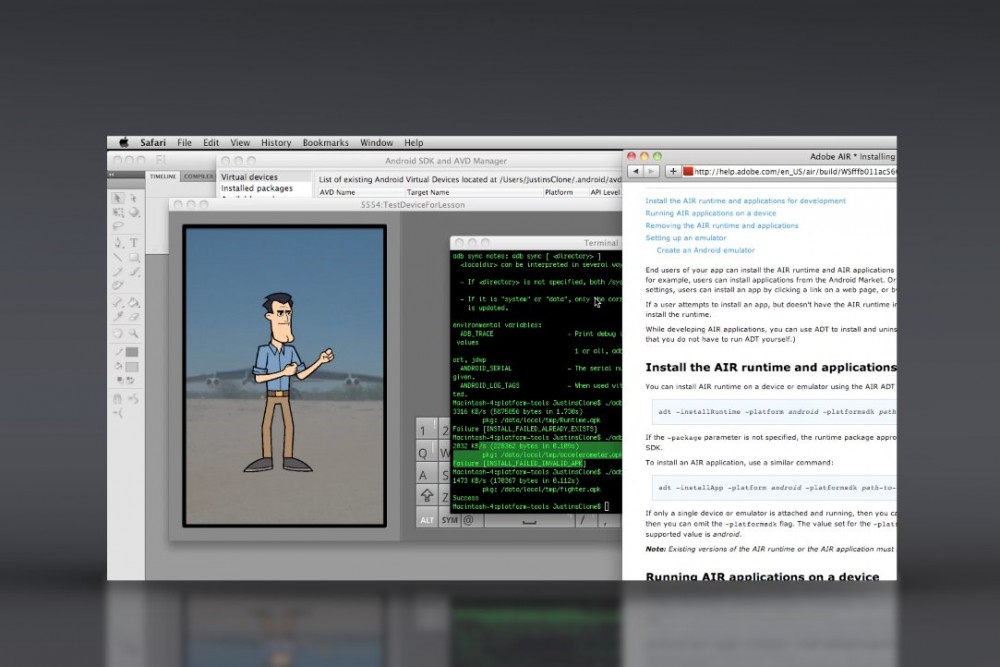Choose the Line tool

click(x=117, y=256)
